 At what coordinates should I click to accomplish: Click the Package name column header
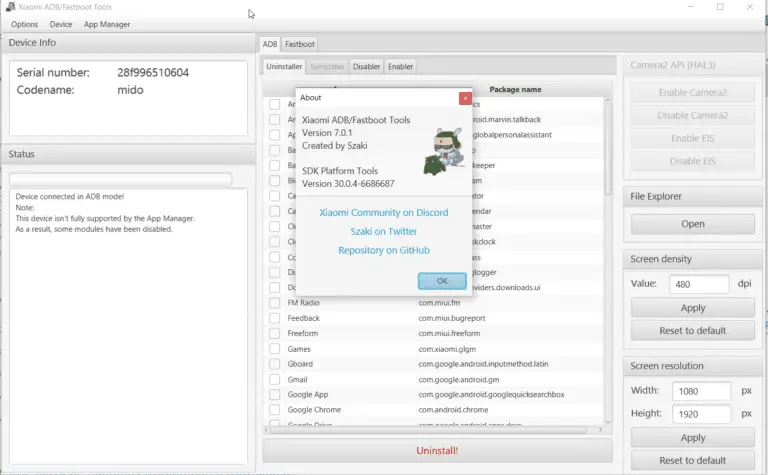pos(515,90)
